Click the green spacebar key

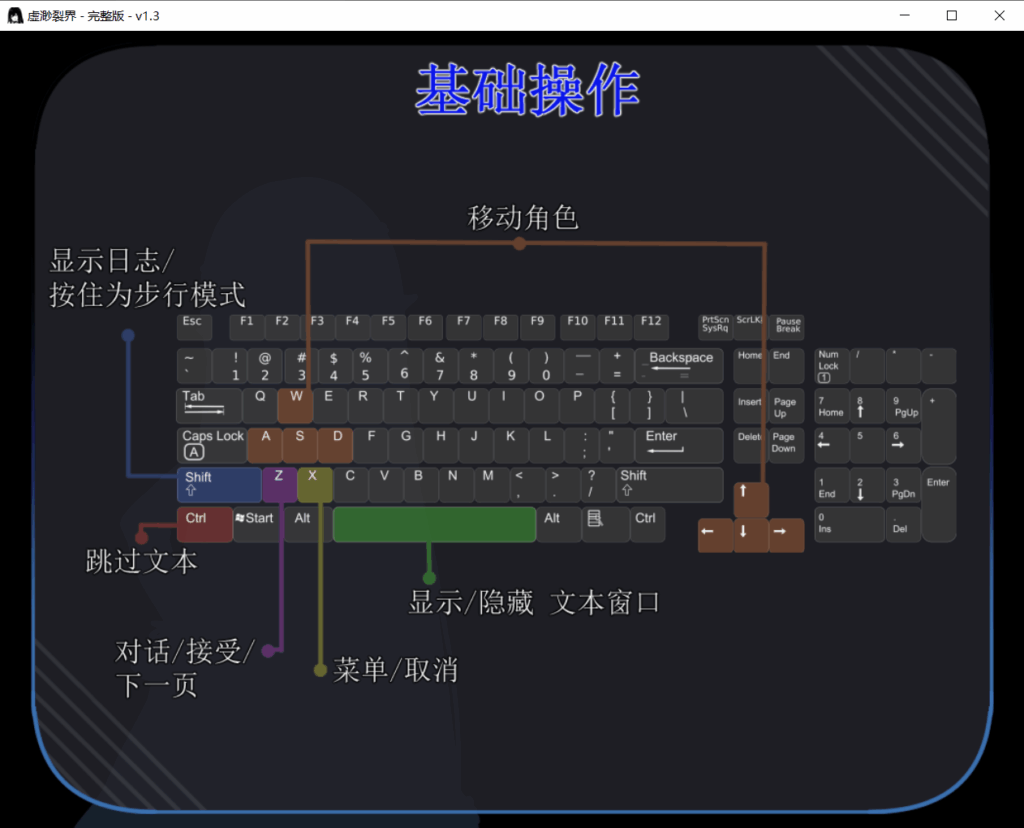point(434,524)
